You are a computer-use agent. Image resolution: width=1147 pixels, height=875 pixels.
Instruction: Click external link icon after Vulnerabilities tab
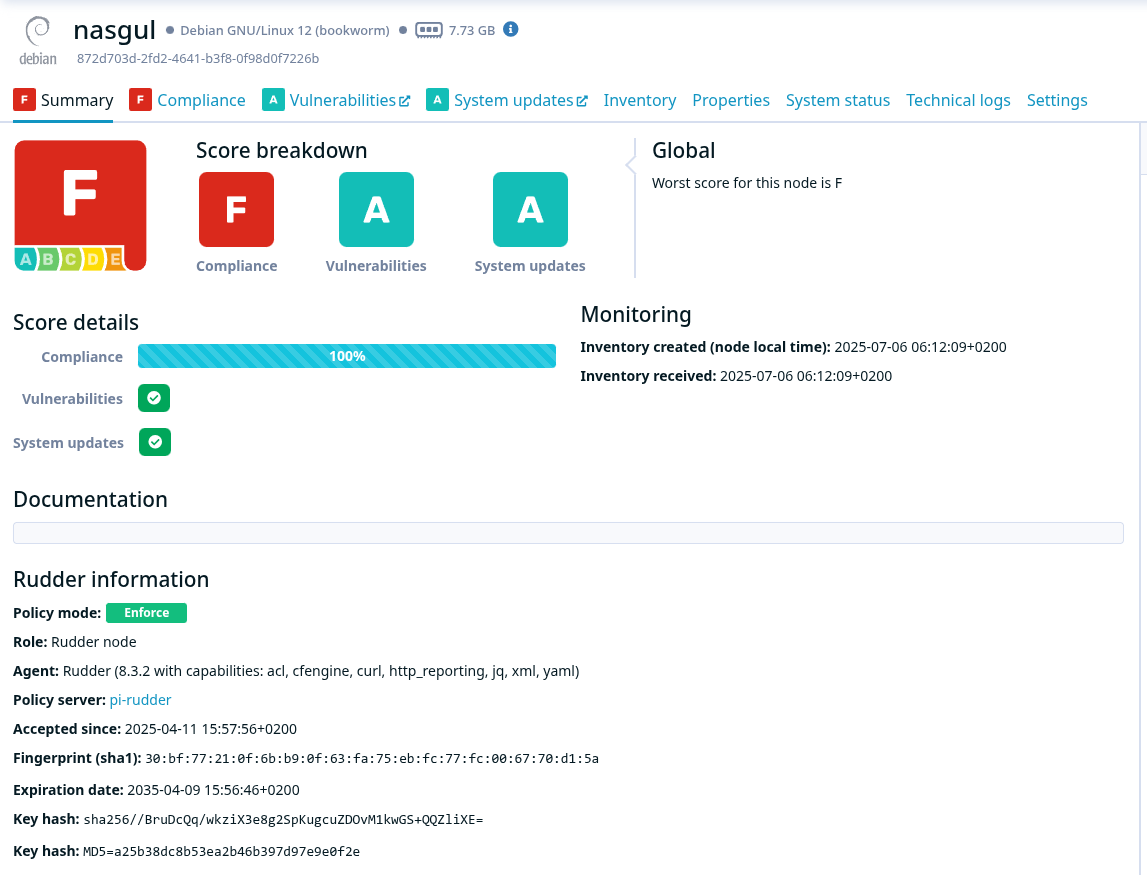pyautogui.click(x=404, y=101)
